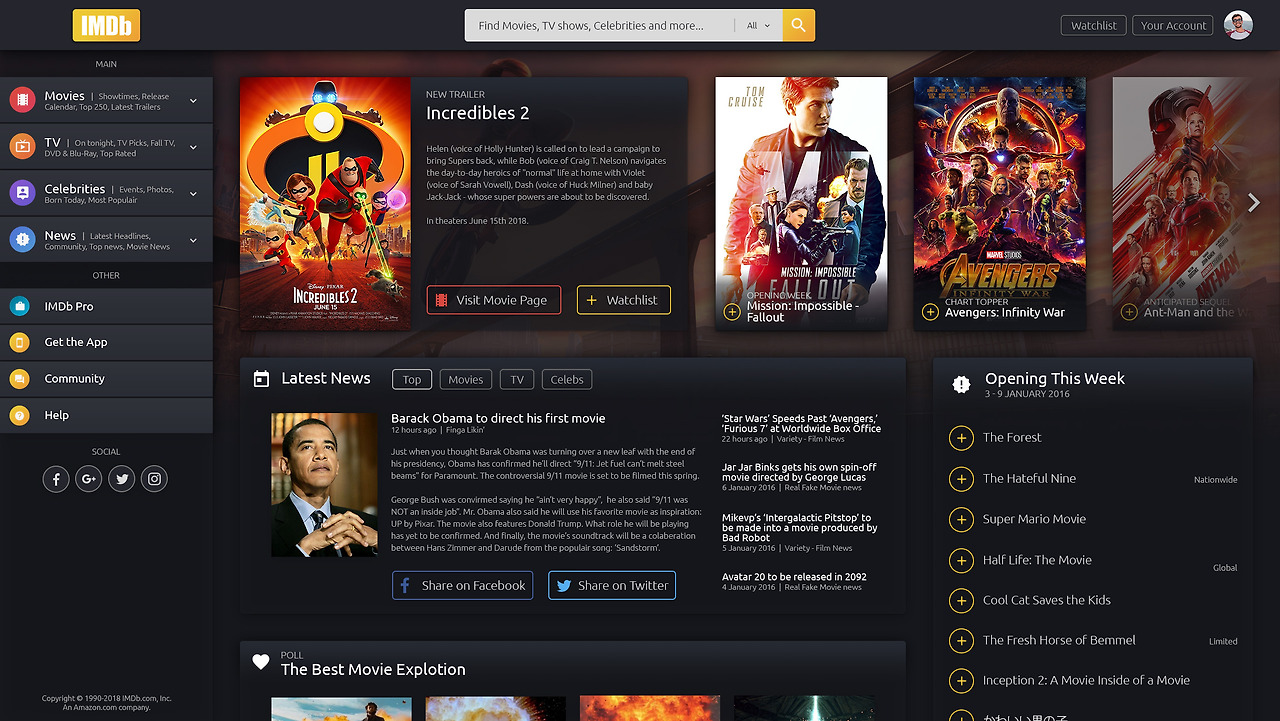Open the Jar Jar Binks spin-off headline
The height and width of the screenshot is (721, 1280).
click(x=799, y=472)
